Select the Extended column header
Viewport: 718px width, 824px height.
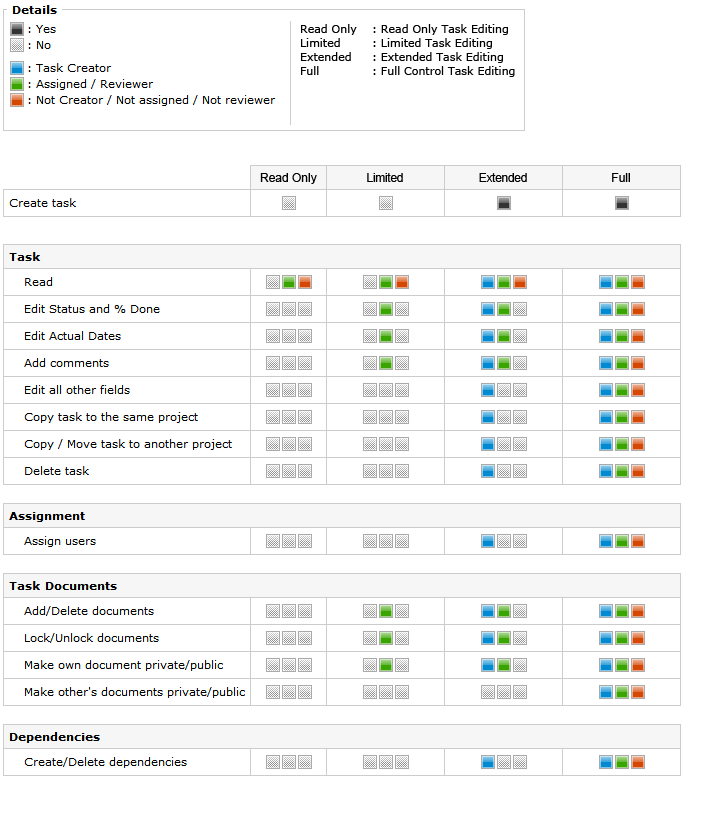tap(503, 178)
